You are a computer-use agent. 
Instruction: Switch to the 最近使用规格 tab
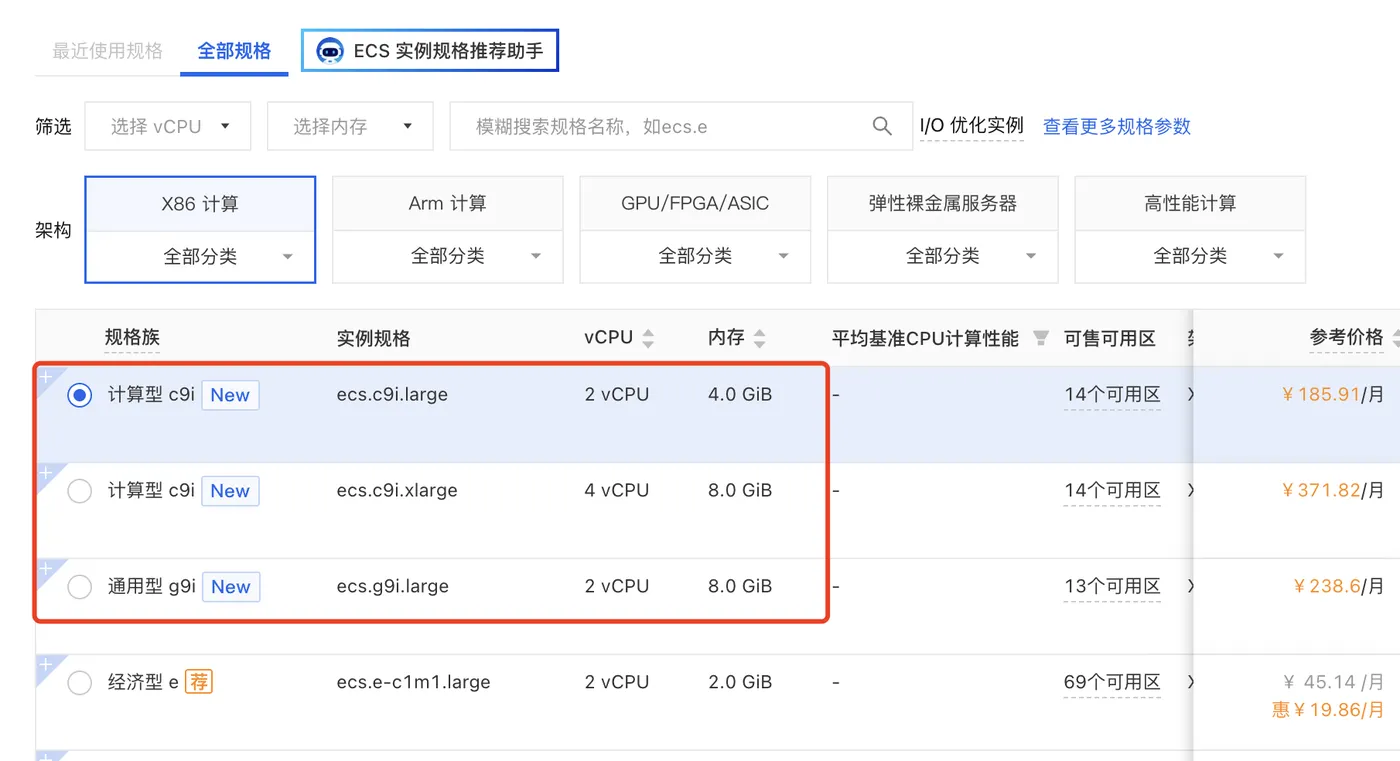(107, 51)
